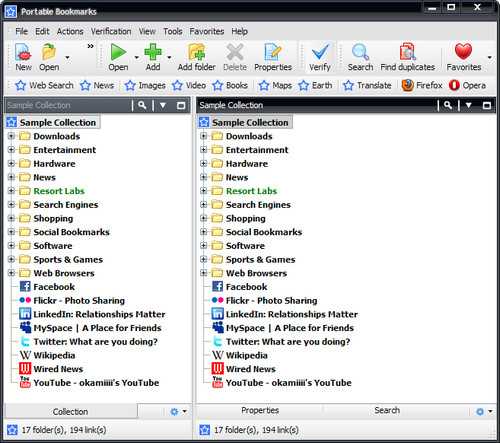Launch Firefox from the quick links bar
The height and width of the screenshot is (443, 500).
tap(422, 85)
